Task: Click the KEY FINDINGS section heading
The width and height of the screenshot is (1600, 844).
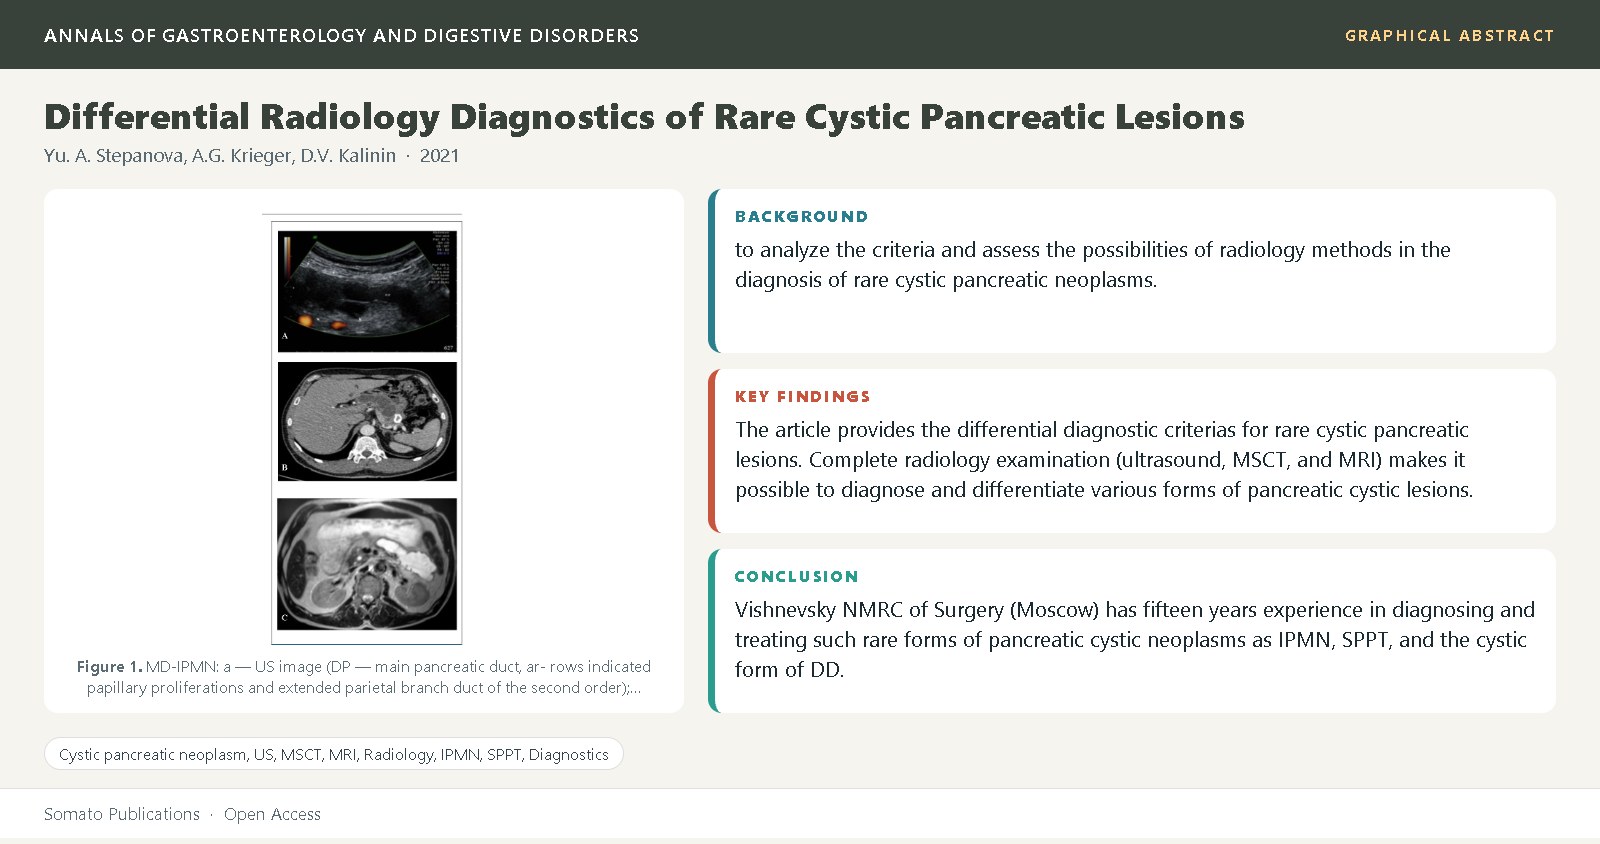Action: coord(802,397)
